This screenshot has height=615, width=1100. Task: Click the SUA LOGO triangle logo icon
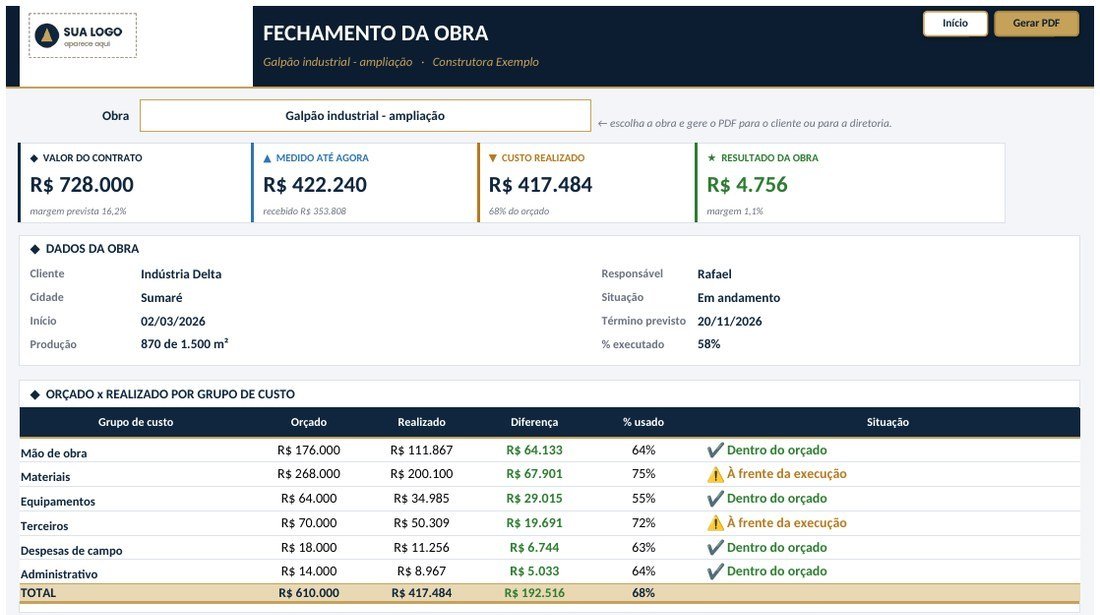tap(47, 34)
